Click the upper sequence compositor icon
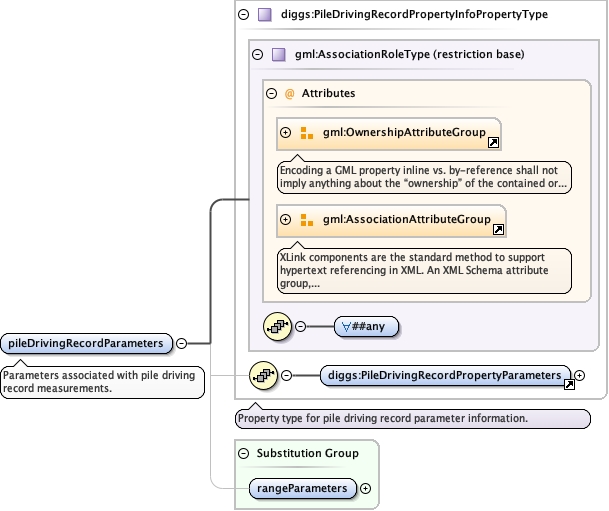 pyautogui.click(x=277, y=326)
